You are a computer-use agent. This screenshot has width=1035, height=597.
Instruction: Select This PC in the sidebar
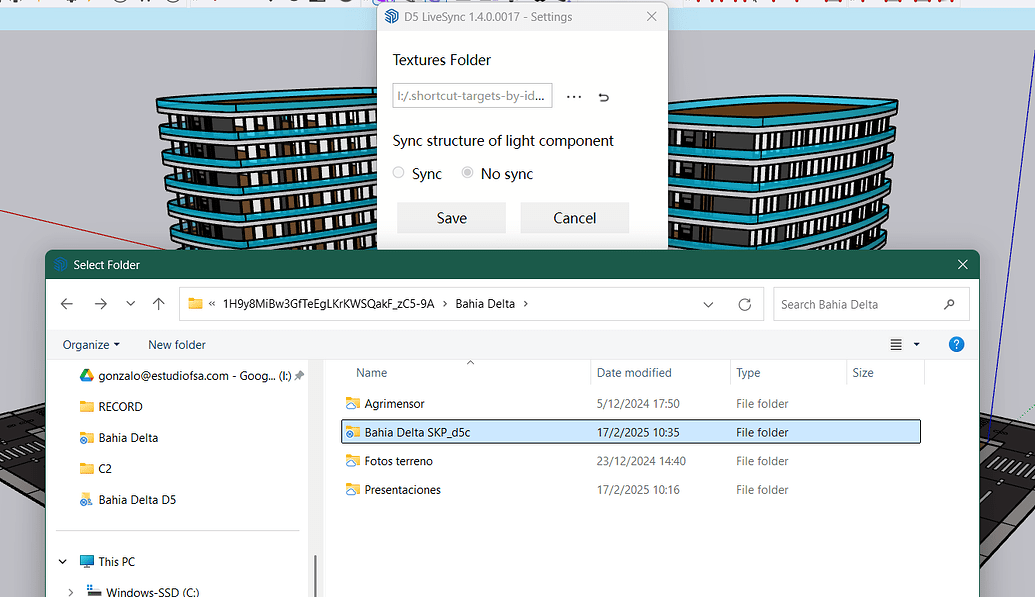pos(116,562)
